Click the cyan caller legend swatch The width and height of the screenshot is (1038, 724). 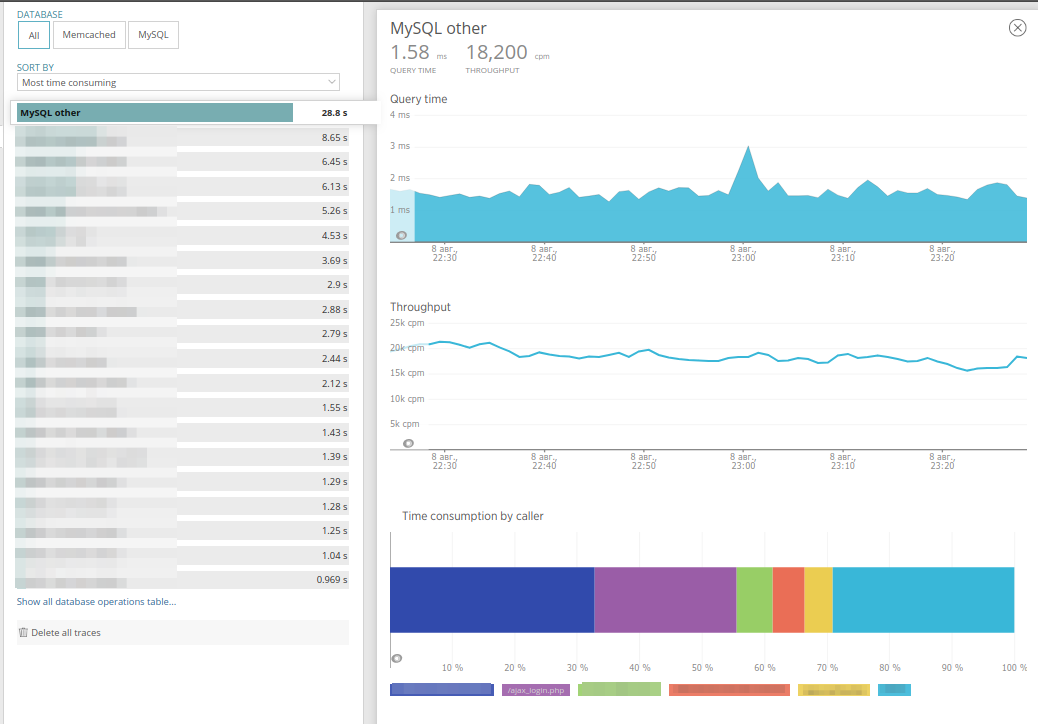(893, 689)
